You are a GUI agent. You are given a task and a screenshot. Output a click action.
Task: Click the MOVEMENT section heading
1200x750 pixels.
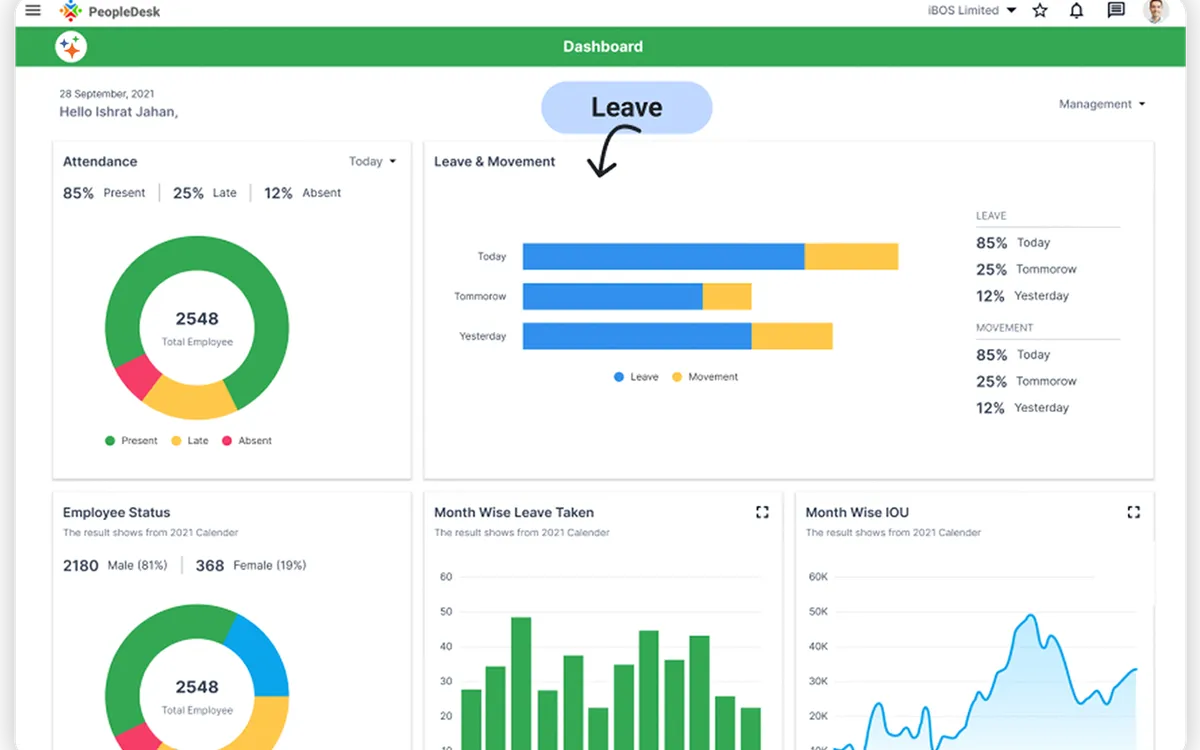1005,328
